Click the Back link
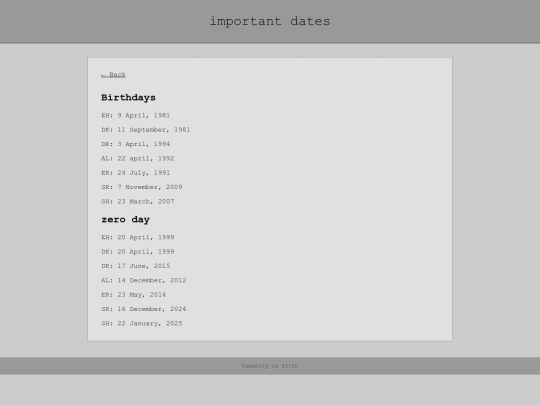 tap(113, 75)
